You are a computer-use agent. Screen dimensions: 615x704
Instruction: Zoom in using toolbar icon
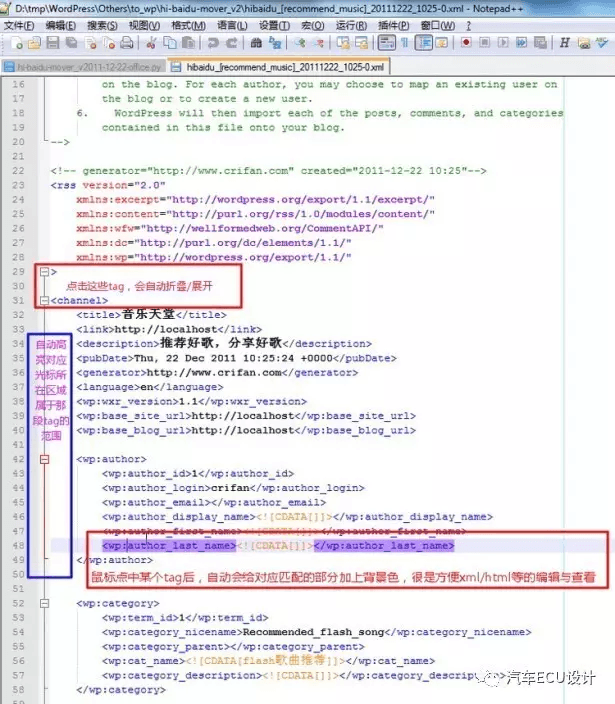[300, 43]
